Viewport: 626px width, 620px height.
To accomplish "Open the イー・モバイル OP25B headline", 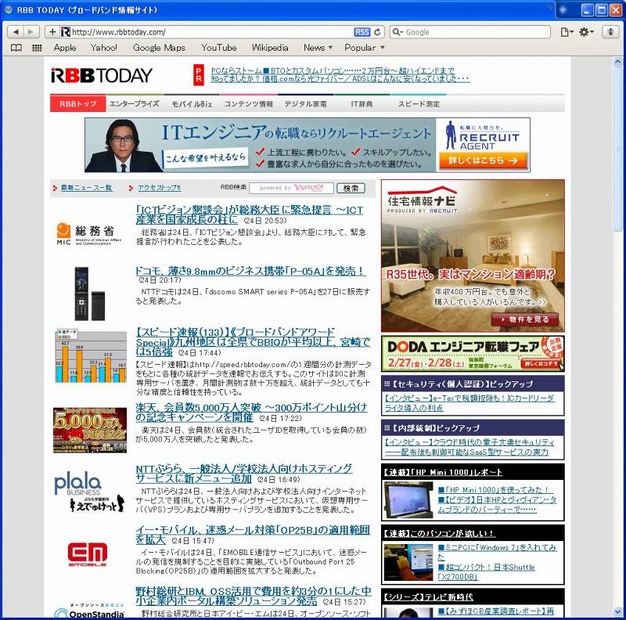I will (253, 535).
